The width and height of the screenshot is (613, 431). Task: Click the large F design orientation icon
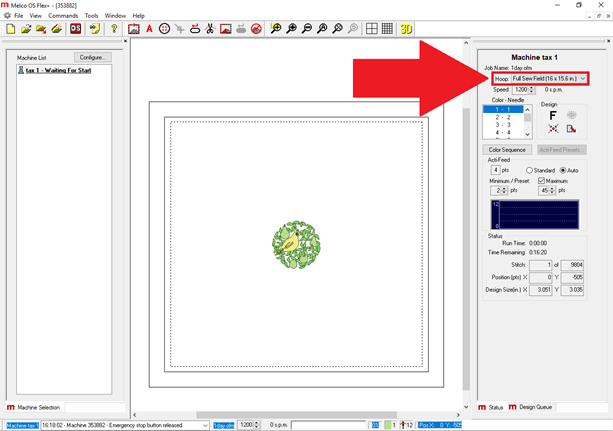point(552,115)
